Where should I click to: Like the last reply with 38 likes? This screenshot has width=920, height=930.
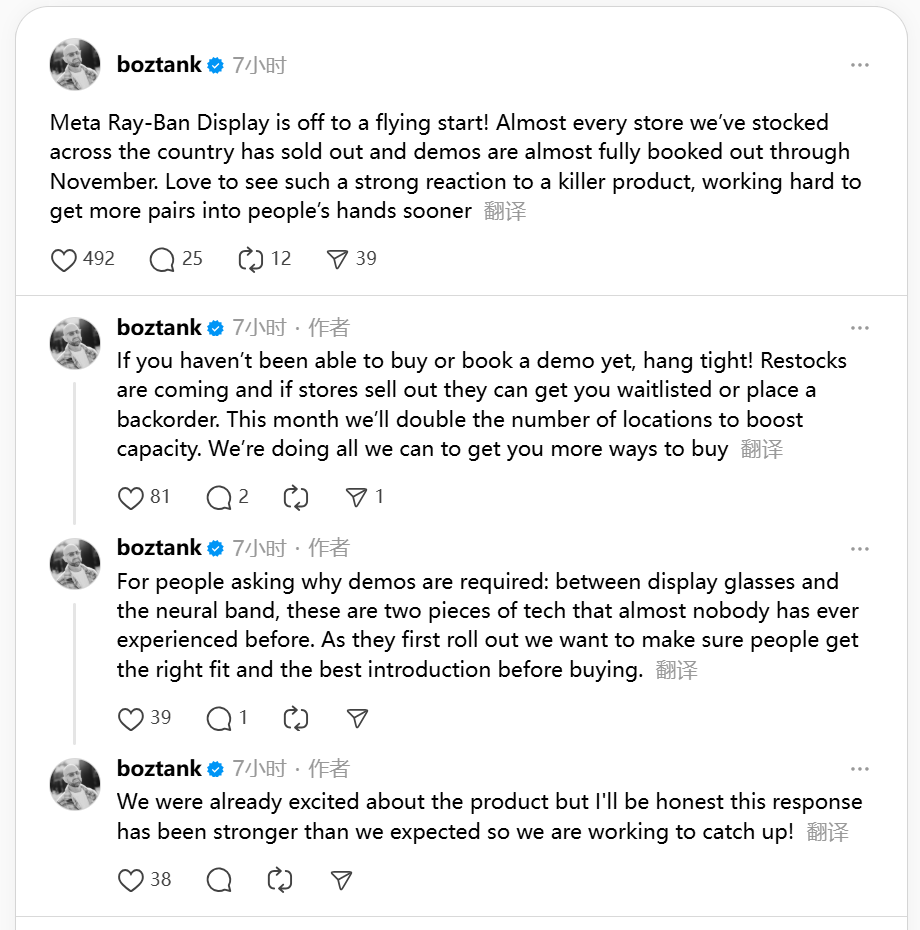pos(131,880)
